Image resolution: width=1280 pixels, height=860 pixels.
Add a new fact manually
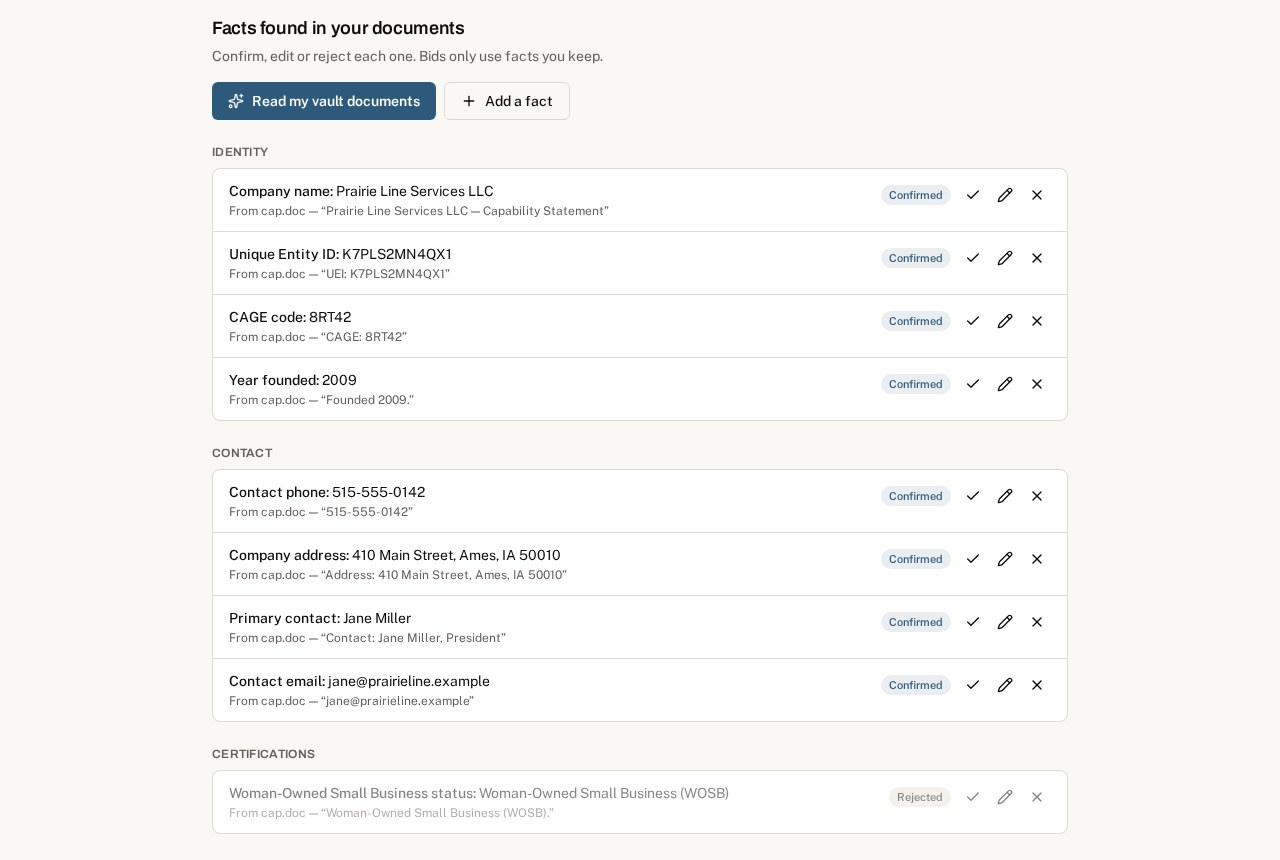click(x=507, y=101)
